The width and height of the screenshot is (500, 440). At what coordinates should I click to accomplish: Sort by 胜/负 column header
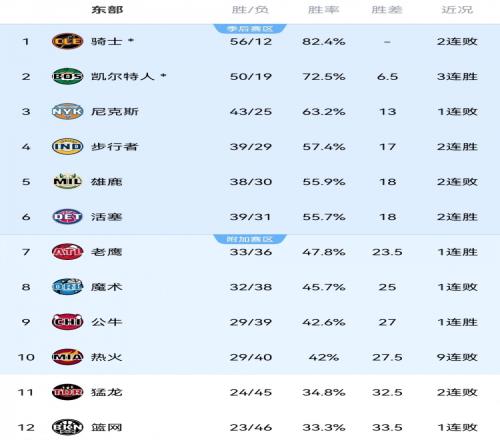(250, 10)
